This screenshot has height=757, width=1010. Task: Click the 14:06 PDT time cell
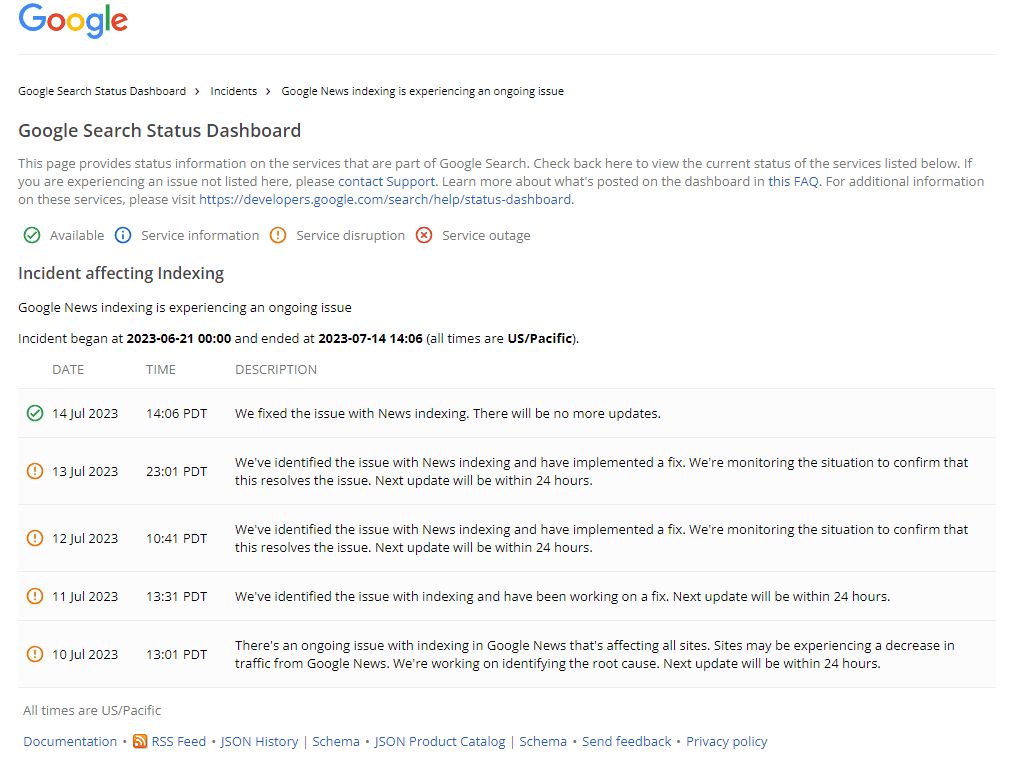point(176,414)
